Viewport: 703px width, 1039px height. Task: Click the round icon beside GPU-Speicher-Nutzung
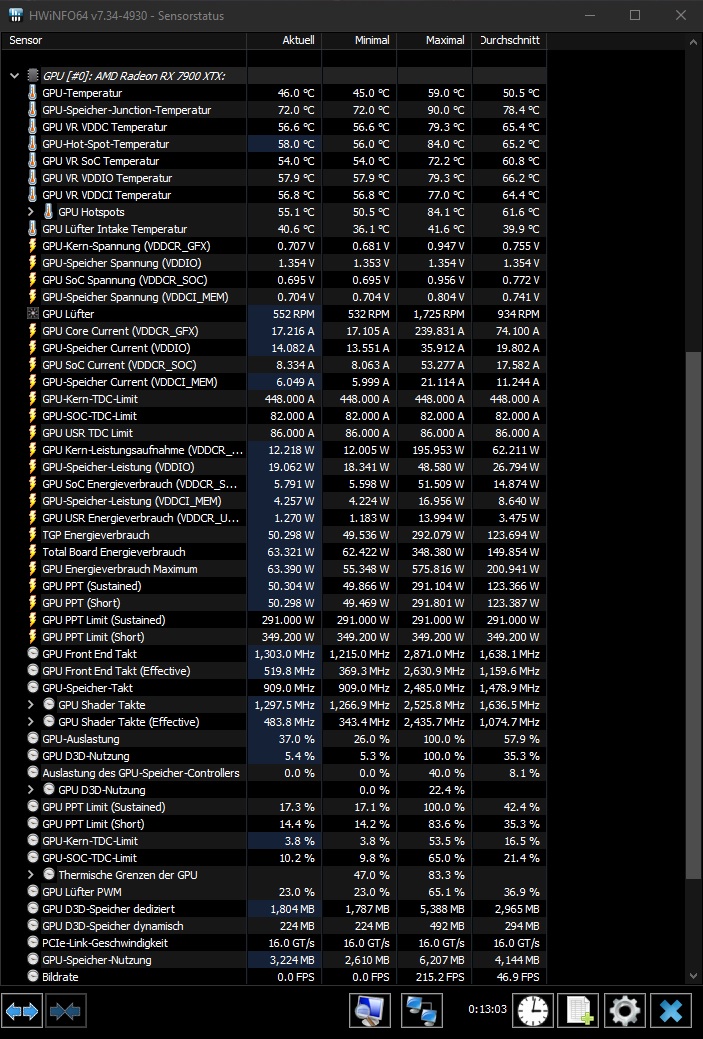(x=32, y=959)
